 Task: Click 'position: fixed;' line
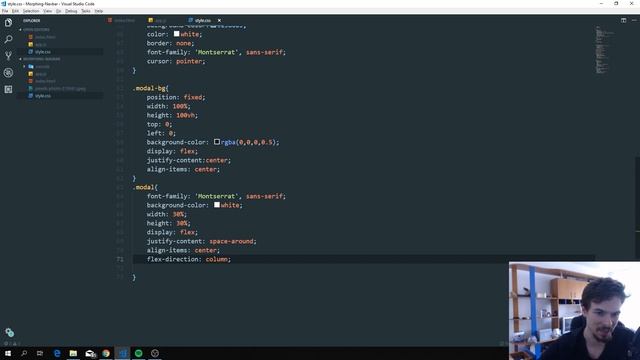click(x=176, y=97)
